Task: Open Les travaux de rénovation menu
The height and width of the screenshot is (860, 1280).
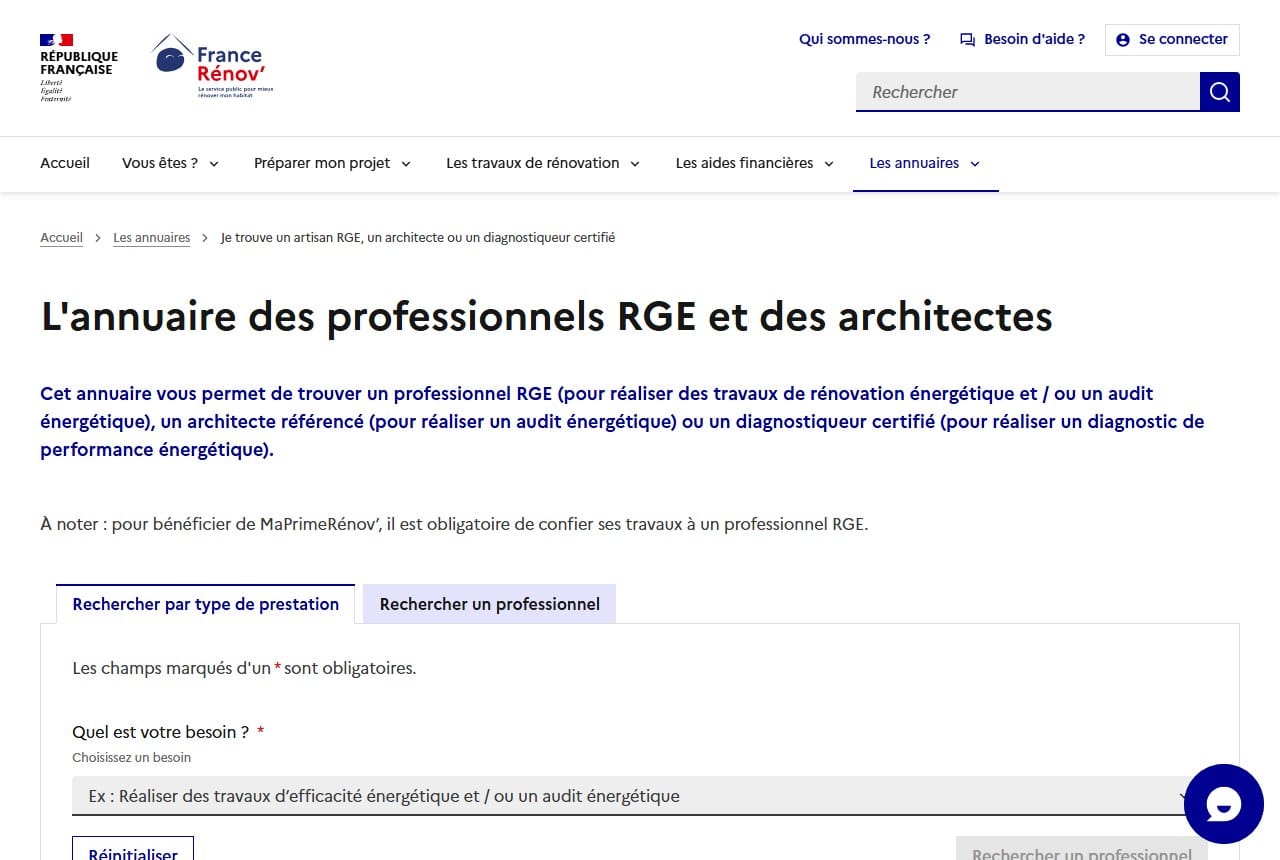Action: 544,163
